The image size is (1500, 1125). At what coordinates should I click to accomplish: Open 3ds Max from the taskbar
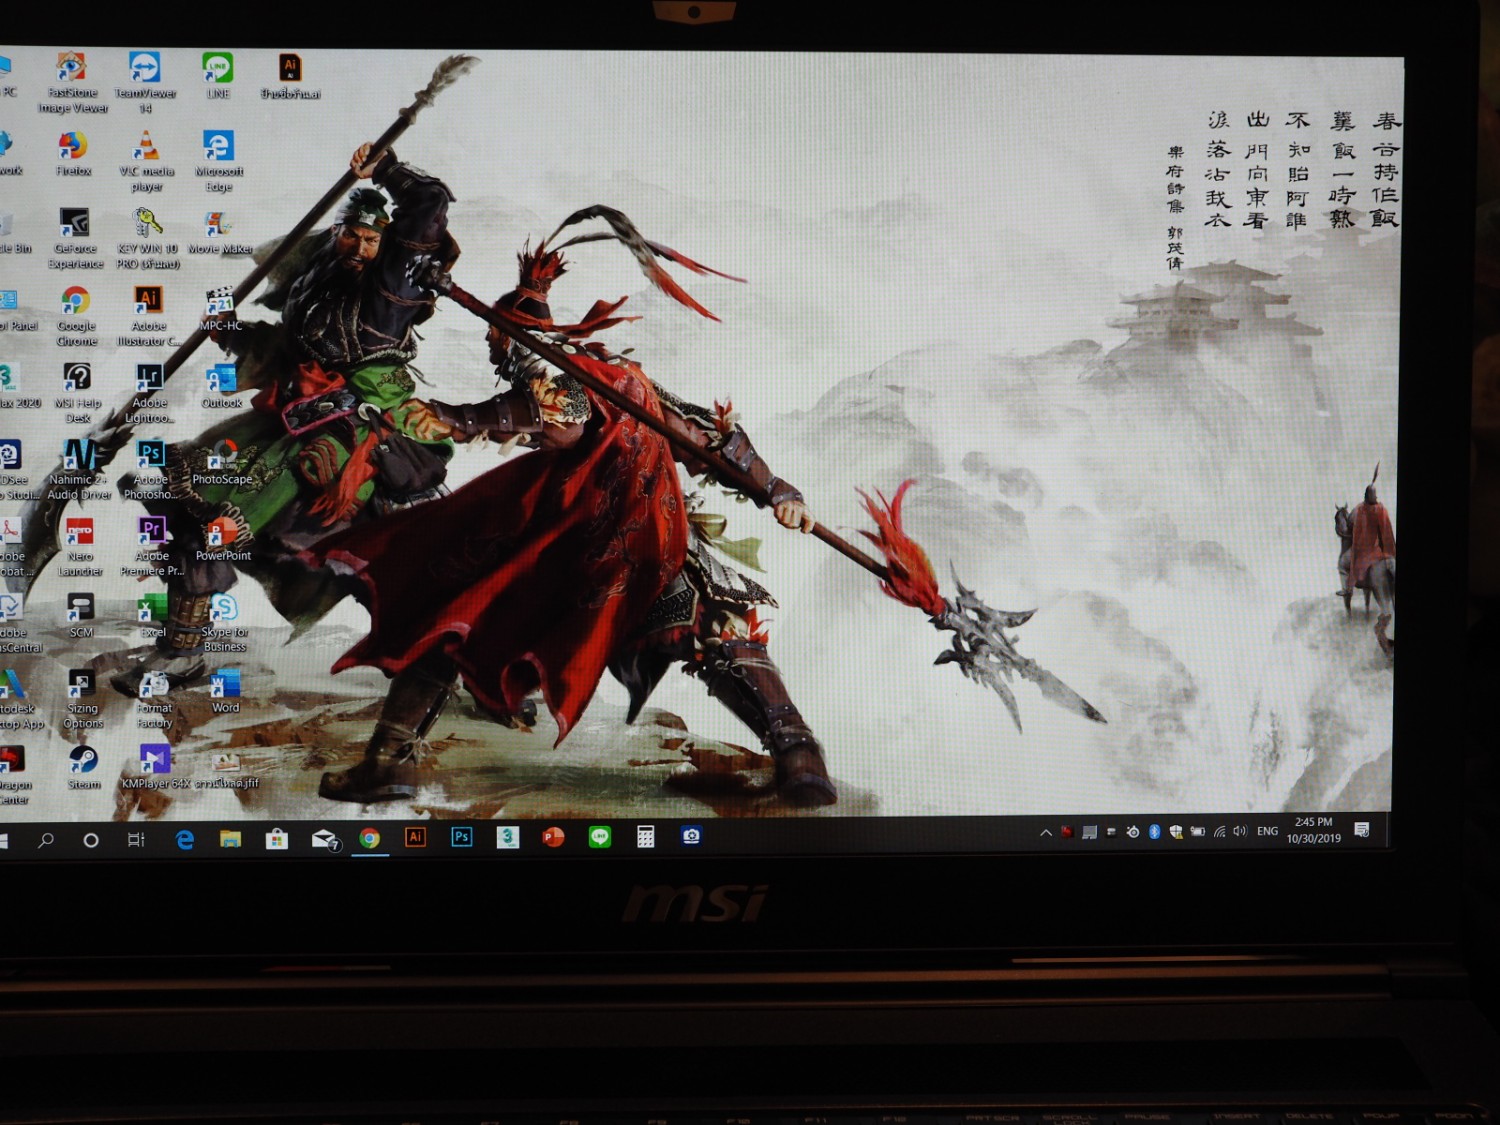[508, 837]
